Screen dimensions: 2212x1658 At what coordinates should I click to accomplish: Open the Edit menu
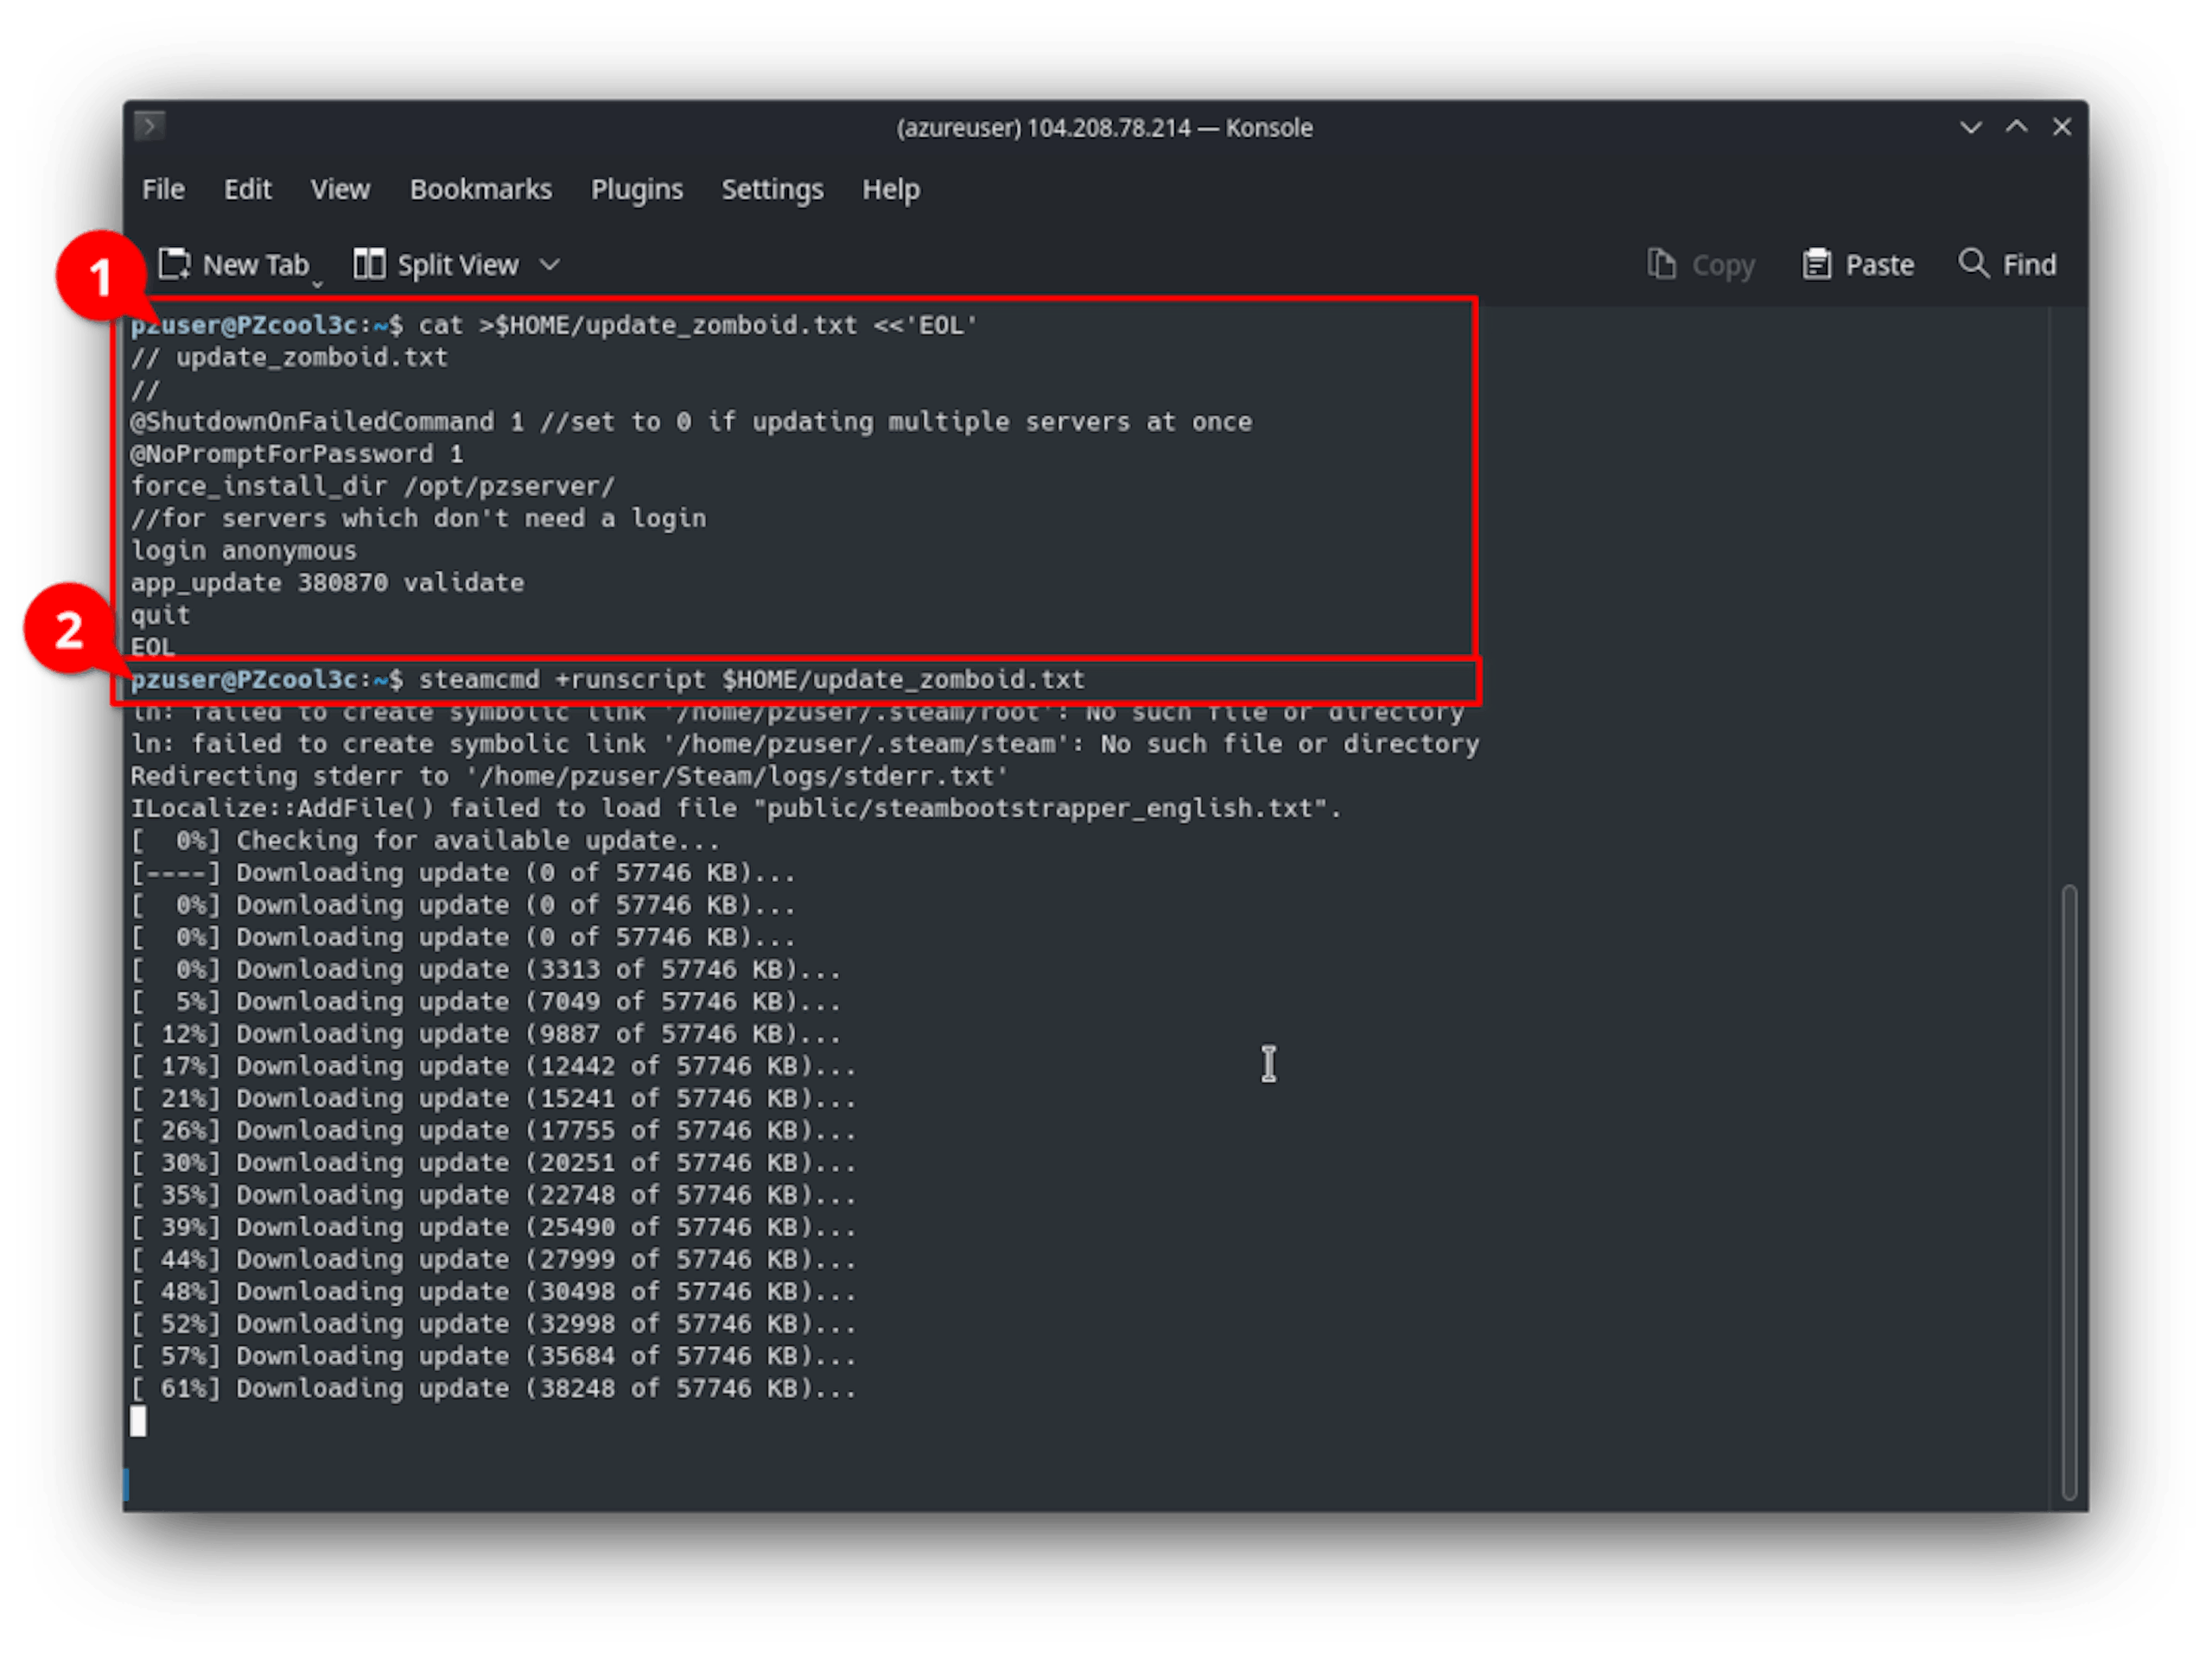click(x=247, y=189)
